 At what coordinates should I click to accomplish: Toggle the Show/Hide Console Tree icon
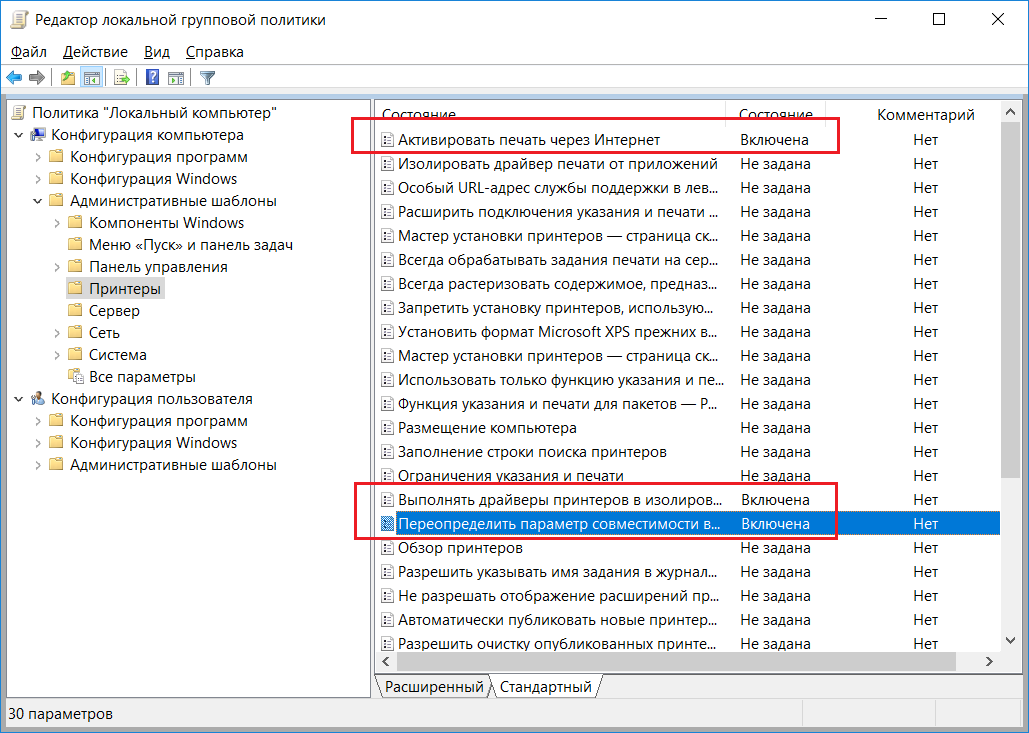[91, 78]
